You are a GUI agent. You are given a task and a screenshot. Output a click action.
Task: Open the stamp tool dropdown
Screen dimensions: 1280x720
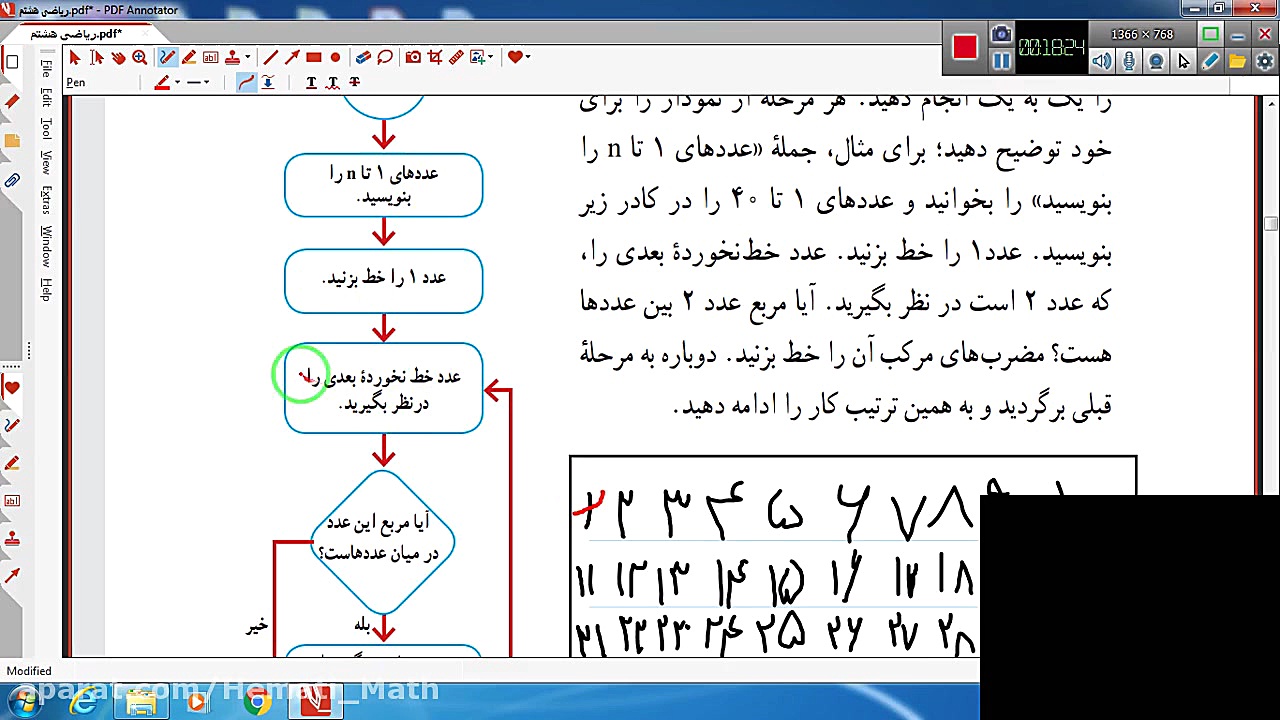249,57
